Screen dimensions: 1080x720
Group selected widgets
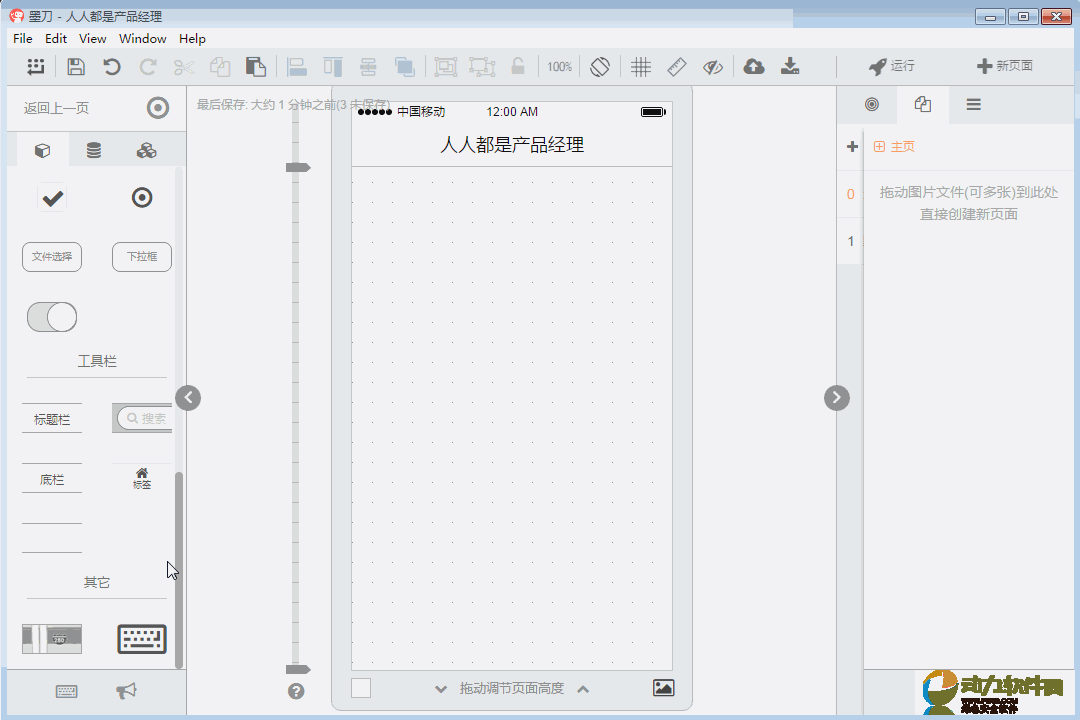coord(446,67)
